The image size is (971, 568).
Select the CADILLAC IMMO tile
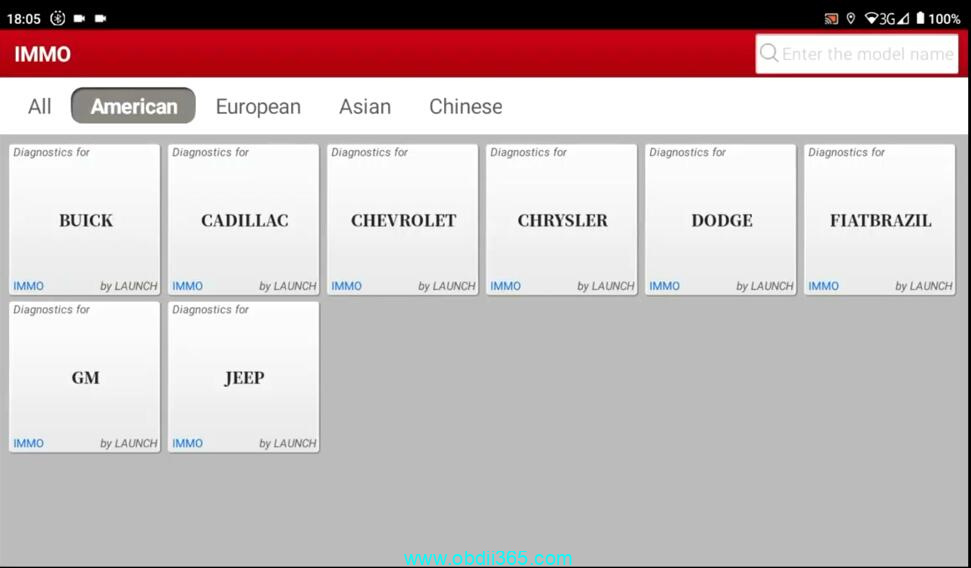[244, 220]
